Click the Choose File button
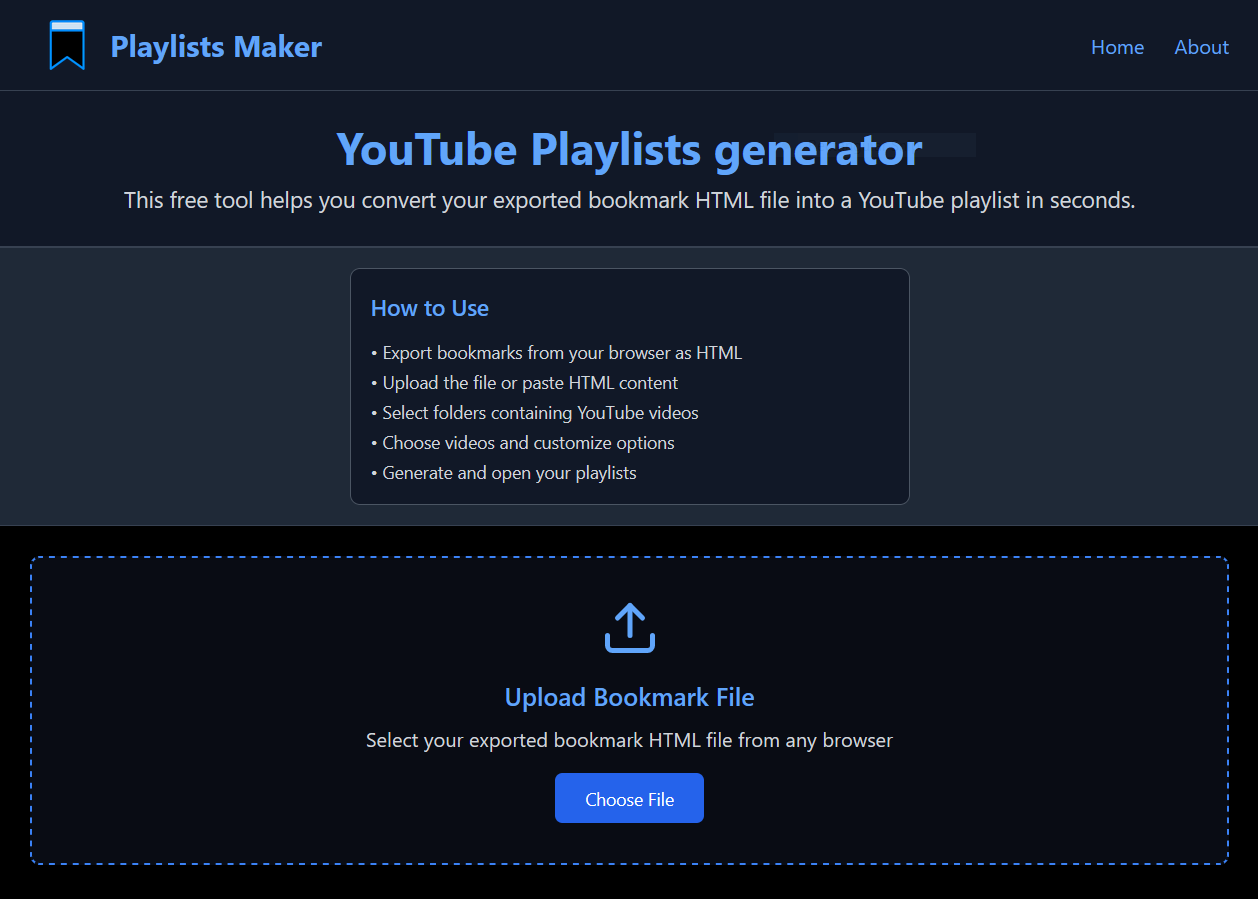1258x899 pixels. pyautogui.click(x=629, y=798)
